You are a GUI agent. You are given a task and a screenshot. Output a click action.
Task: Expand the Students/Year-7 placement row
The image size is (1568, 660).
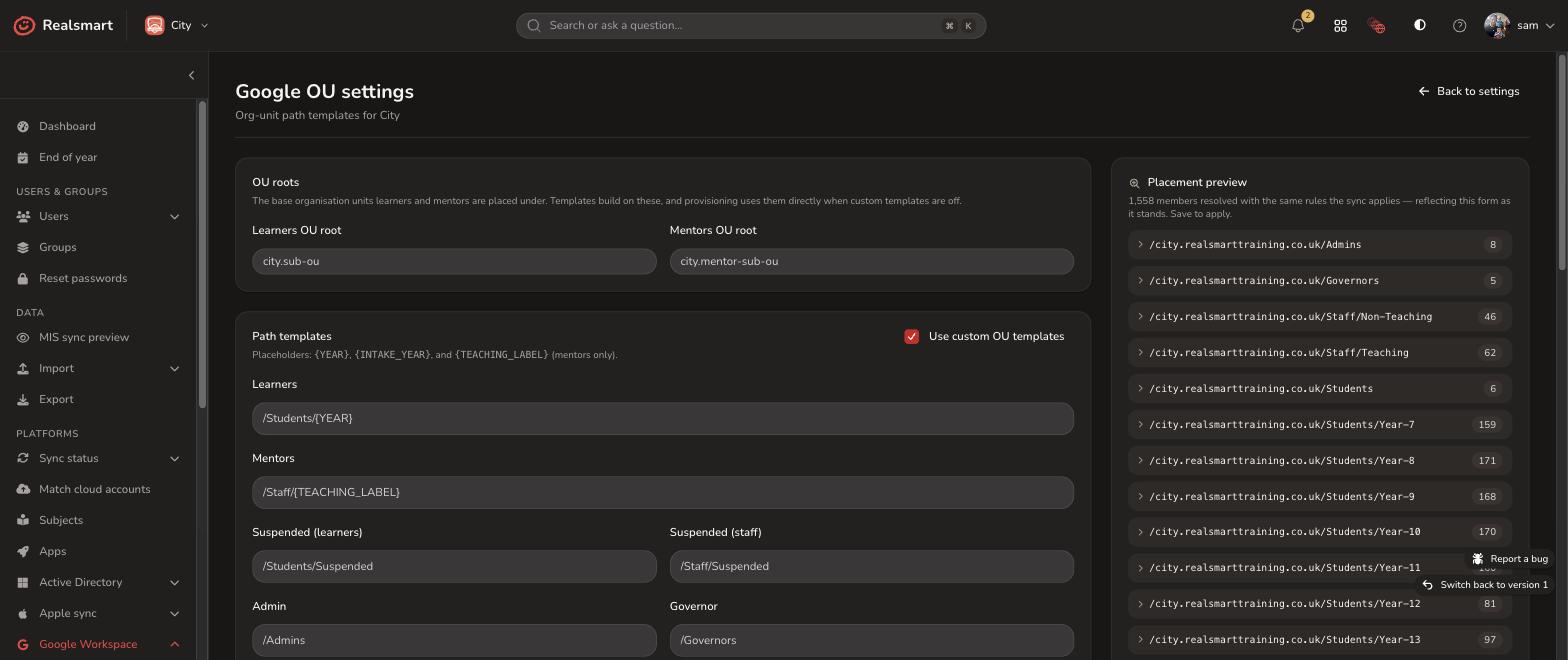pos(1319,425)
